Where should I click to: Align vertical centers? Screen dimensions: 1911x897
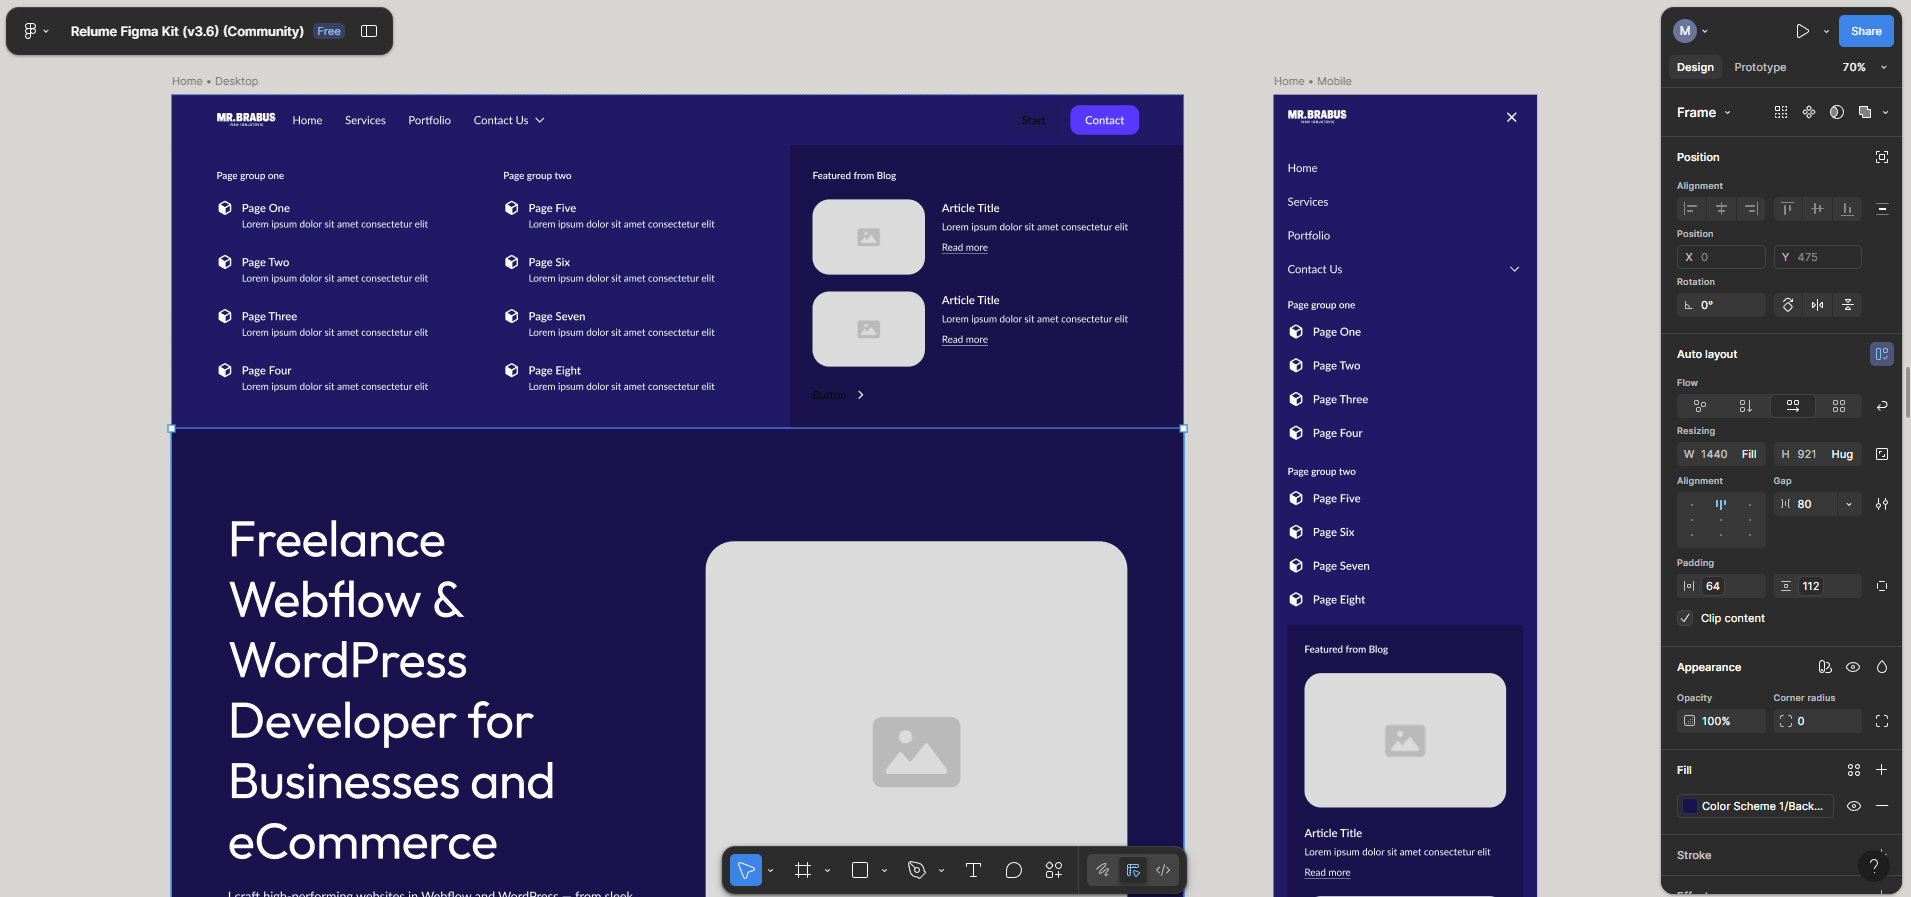click(1817, 209)
